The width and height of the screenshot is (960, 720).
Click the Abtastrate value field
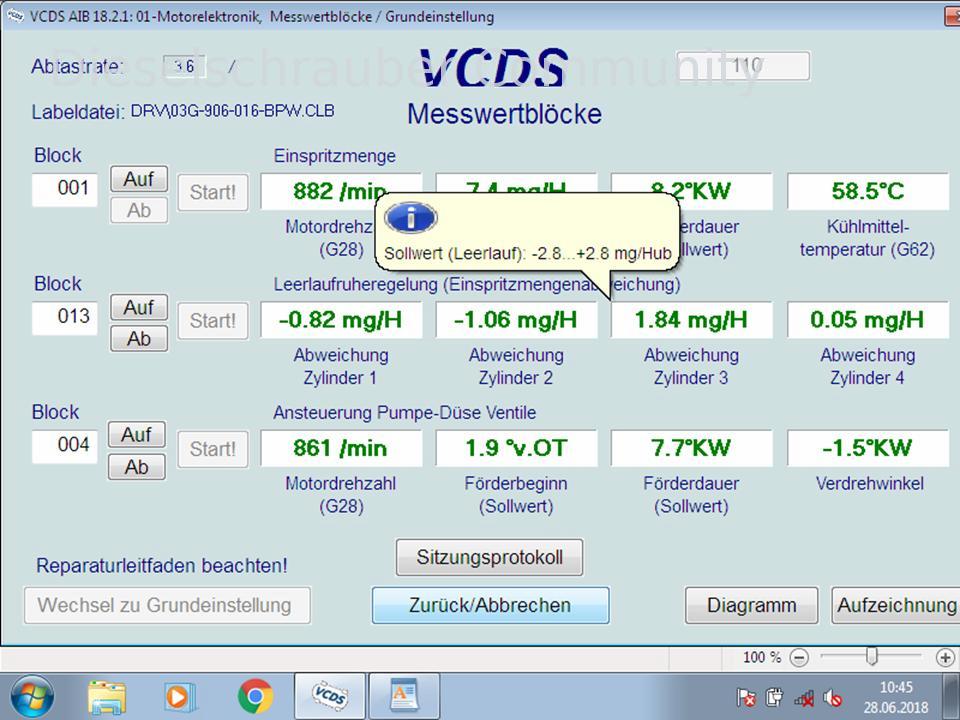[x=184, y=66]
